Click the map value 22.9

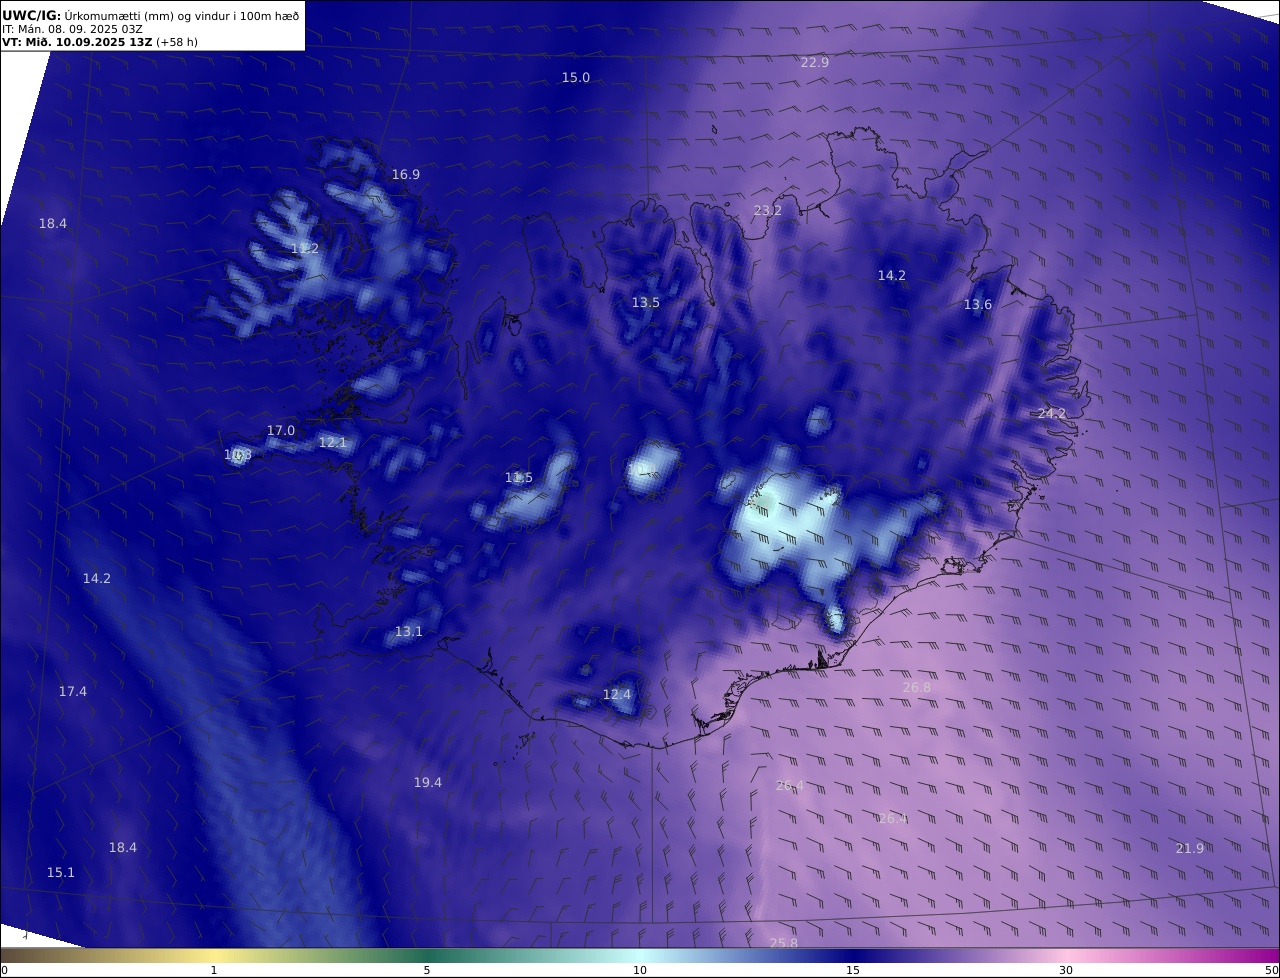coord(814,62)
